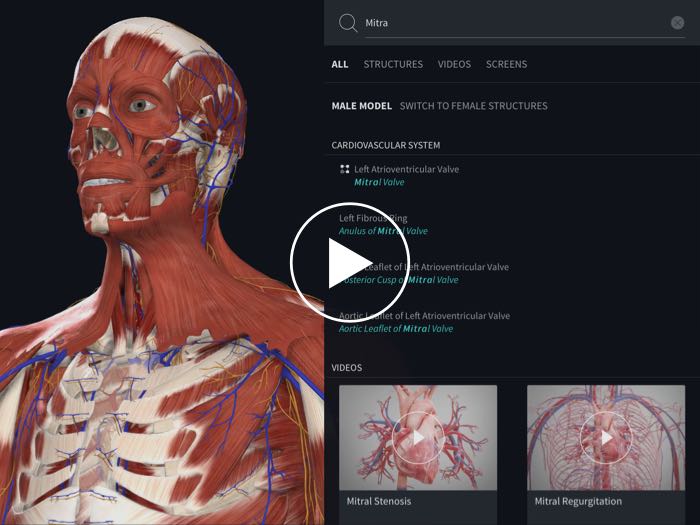Viewport: 700px width, 525px height.
Task: Play the Mitral Regurgitation video thumbnail
Action: (x=605, y=437)
